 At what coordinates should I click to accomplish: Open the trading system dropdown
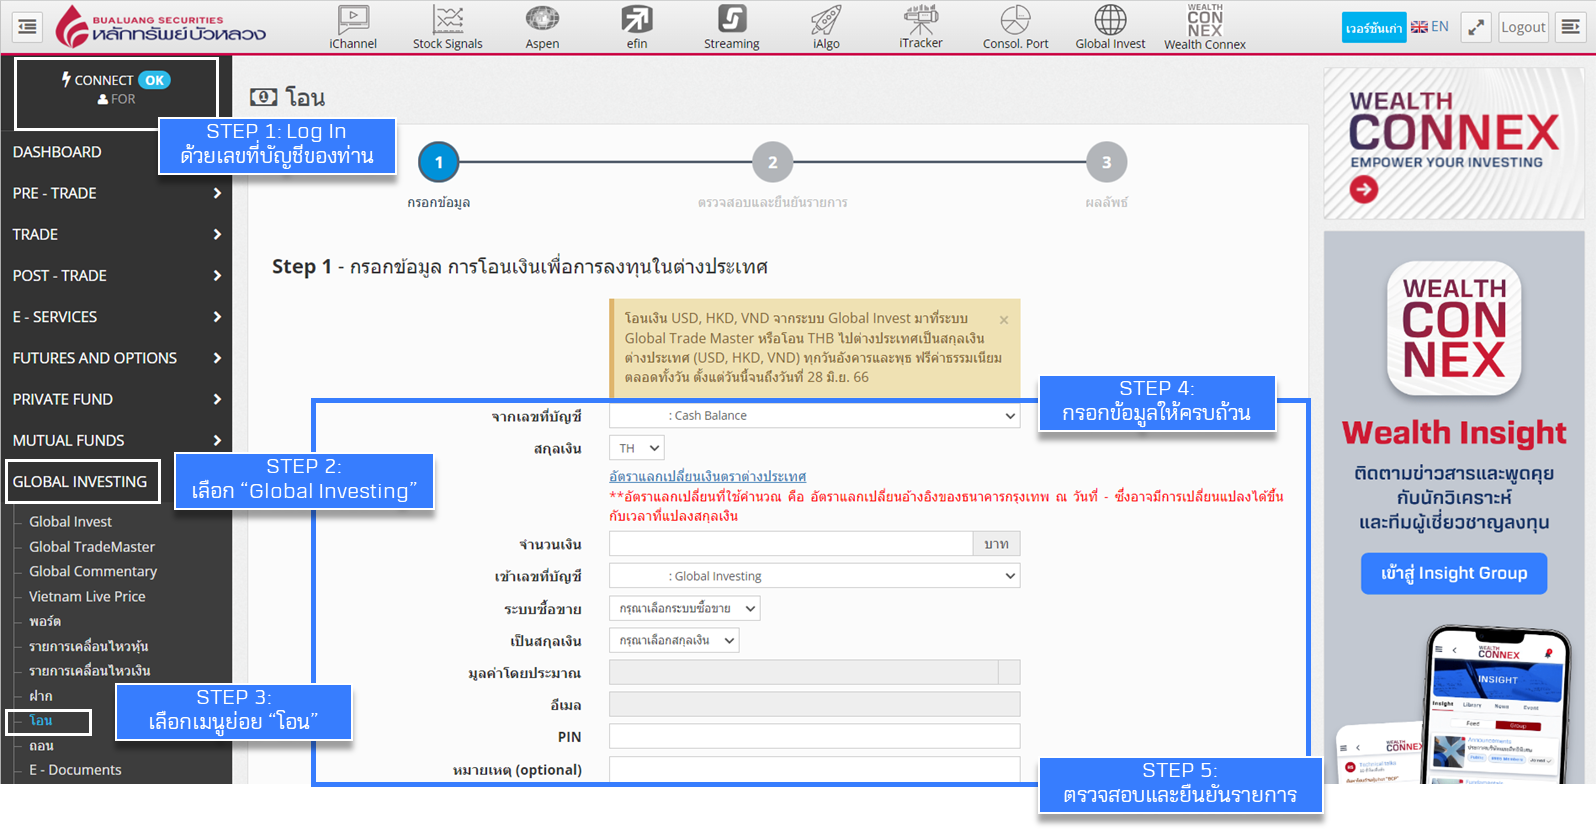click(x=685, y=608)
